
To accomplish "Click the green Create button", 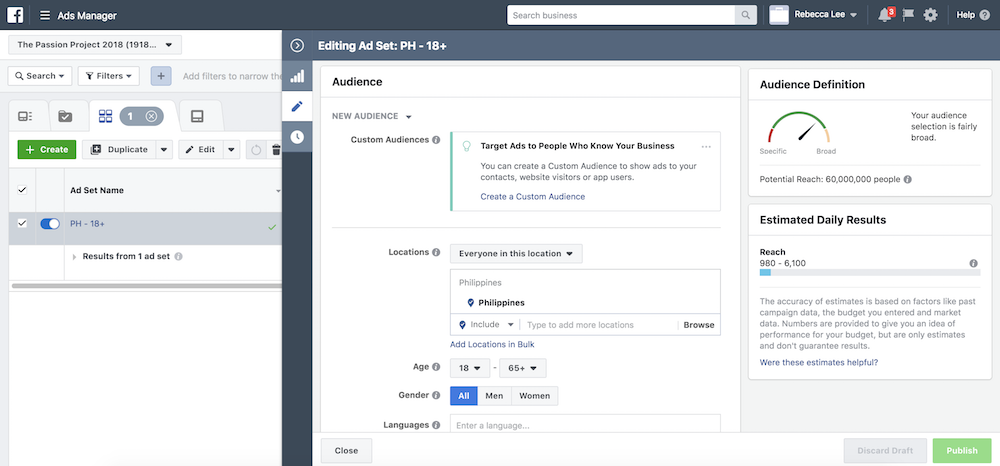I will point(47,150).
